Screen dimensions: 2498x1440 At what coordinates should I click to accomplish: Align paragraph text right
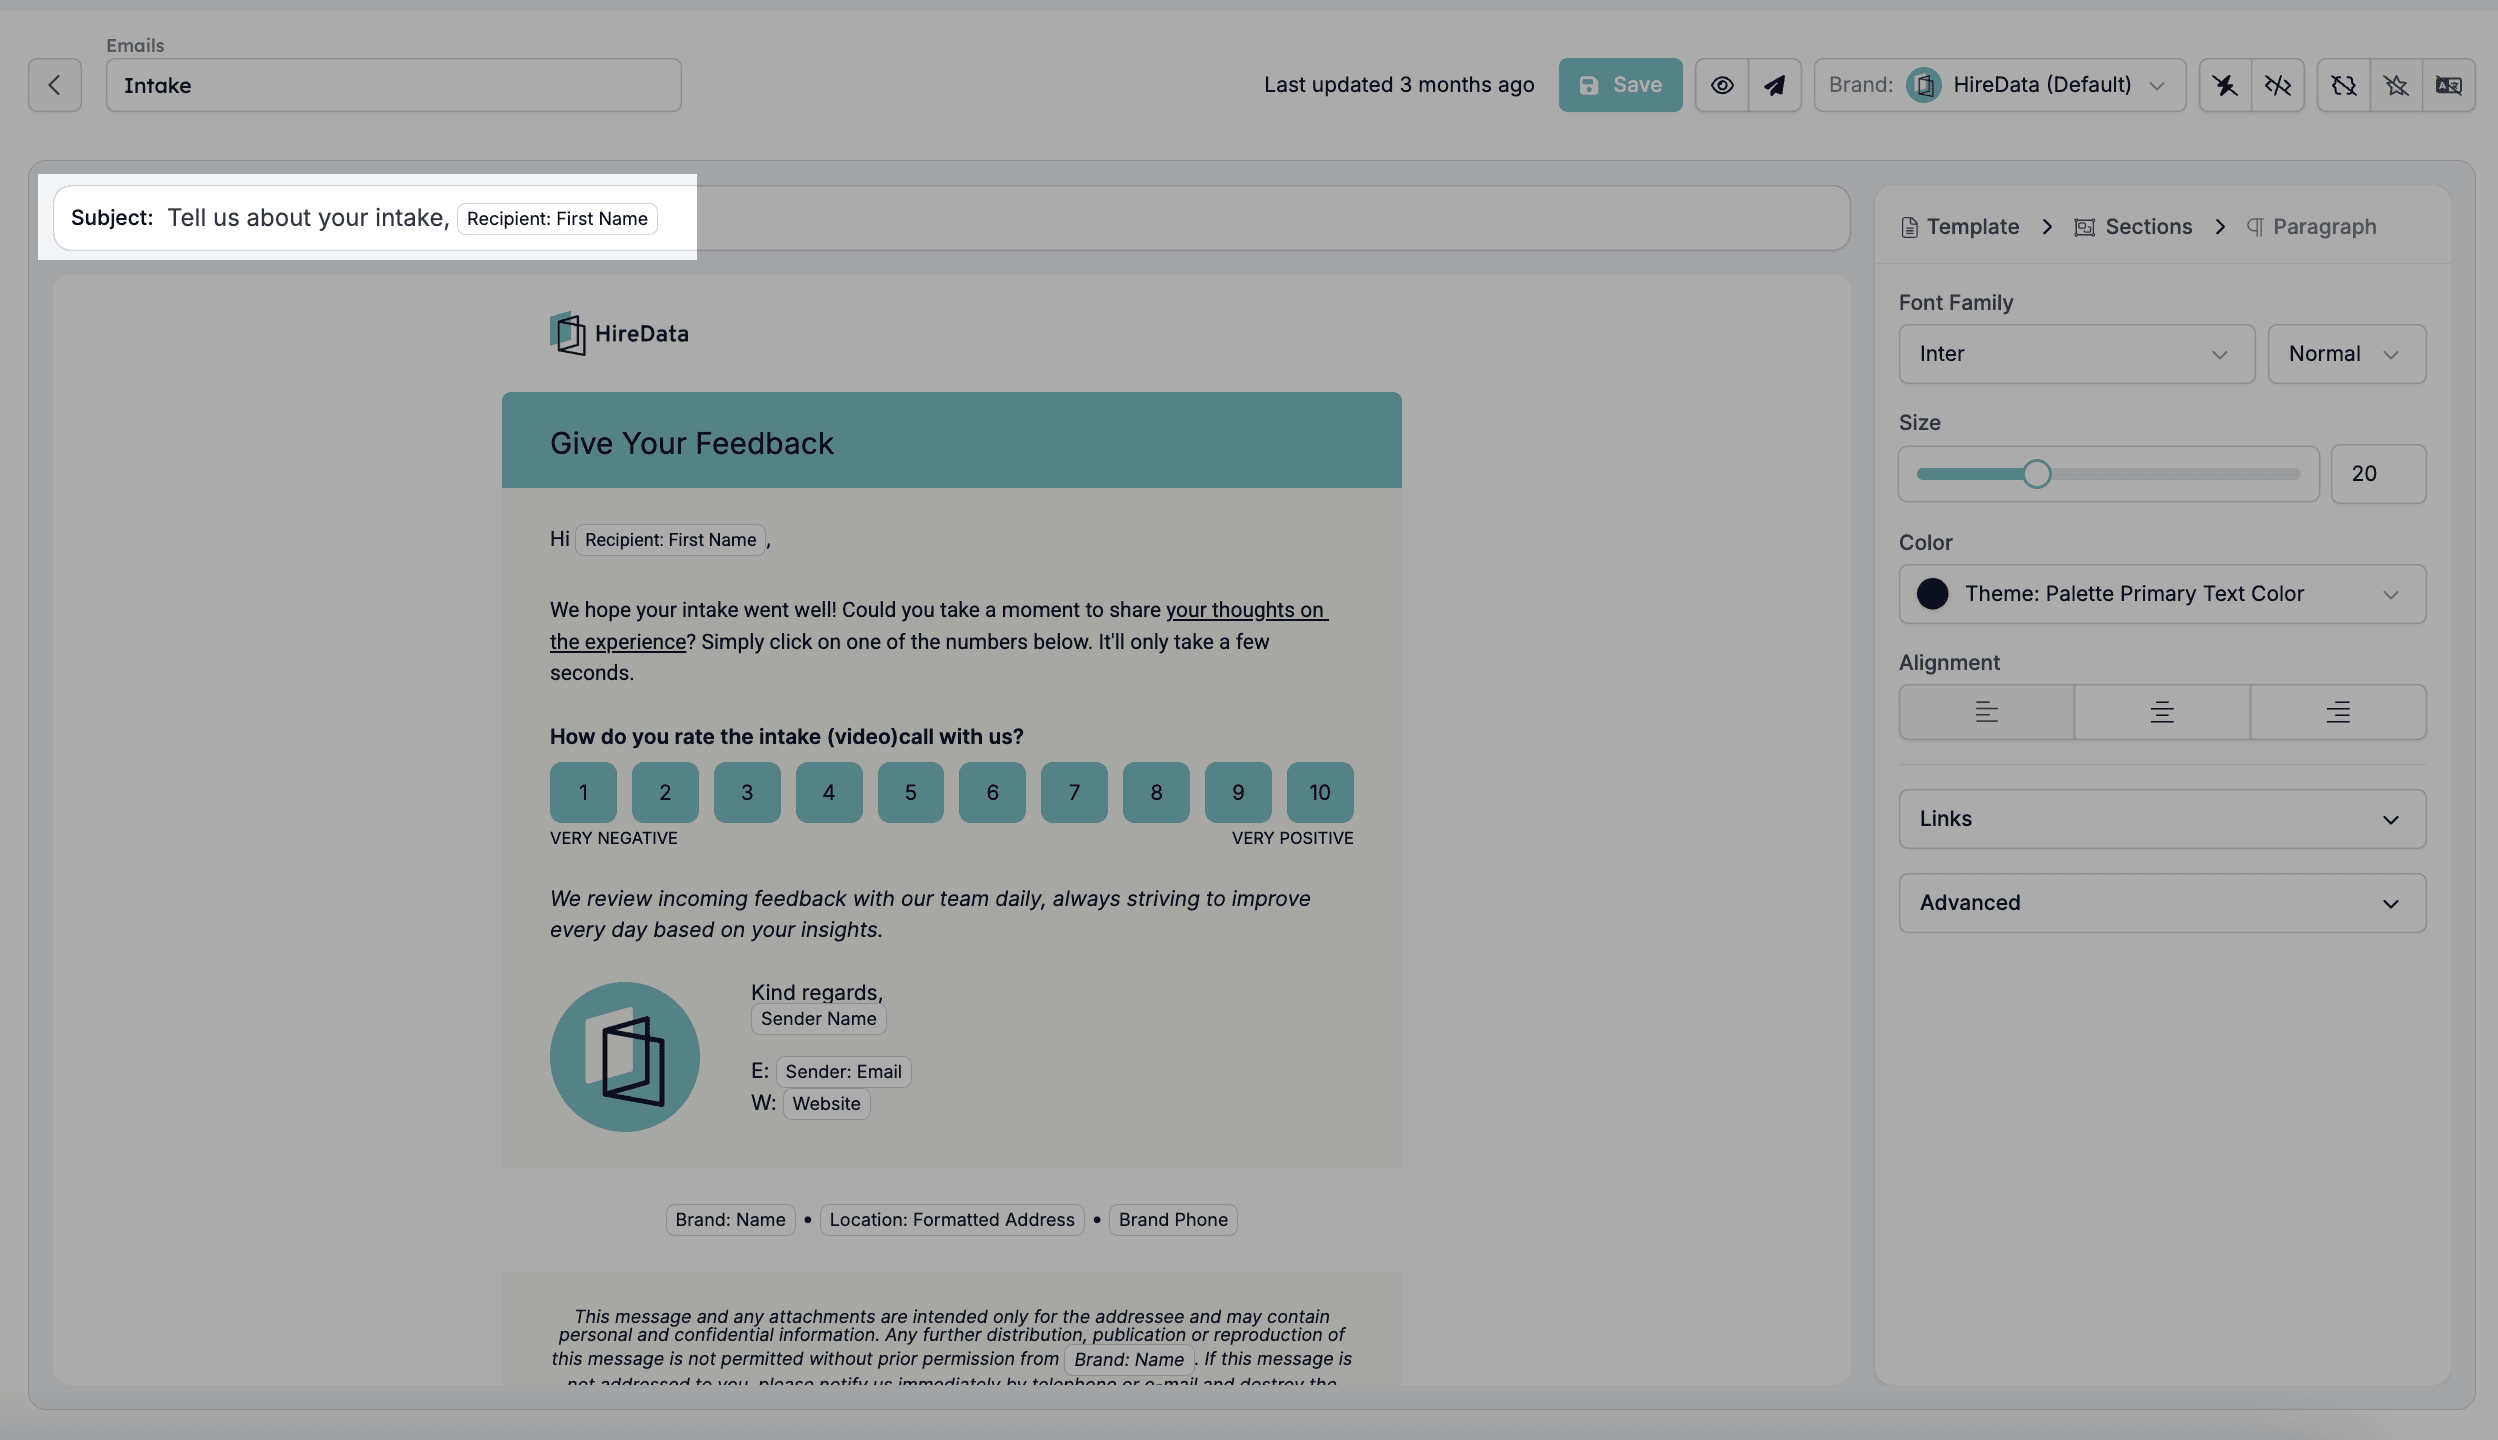2338,712
